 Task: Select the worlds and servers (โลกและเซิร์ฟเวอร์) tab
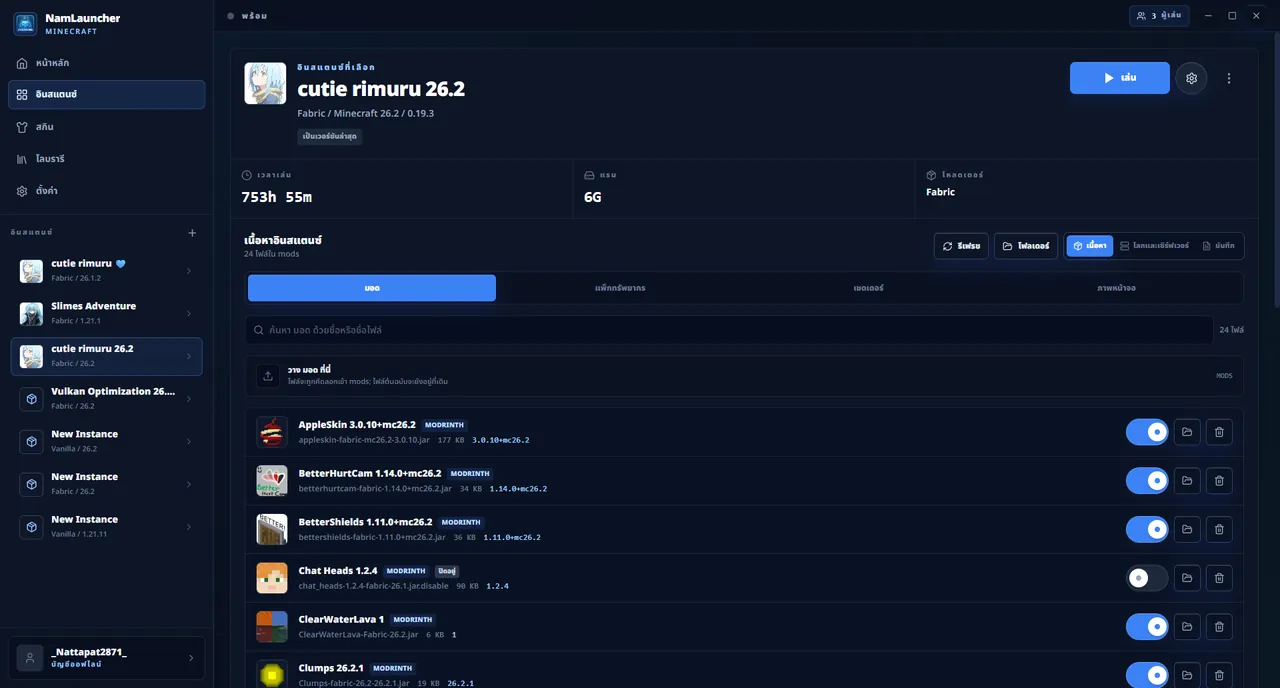1154,246
